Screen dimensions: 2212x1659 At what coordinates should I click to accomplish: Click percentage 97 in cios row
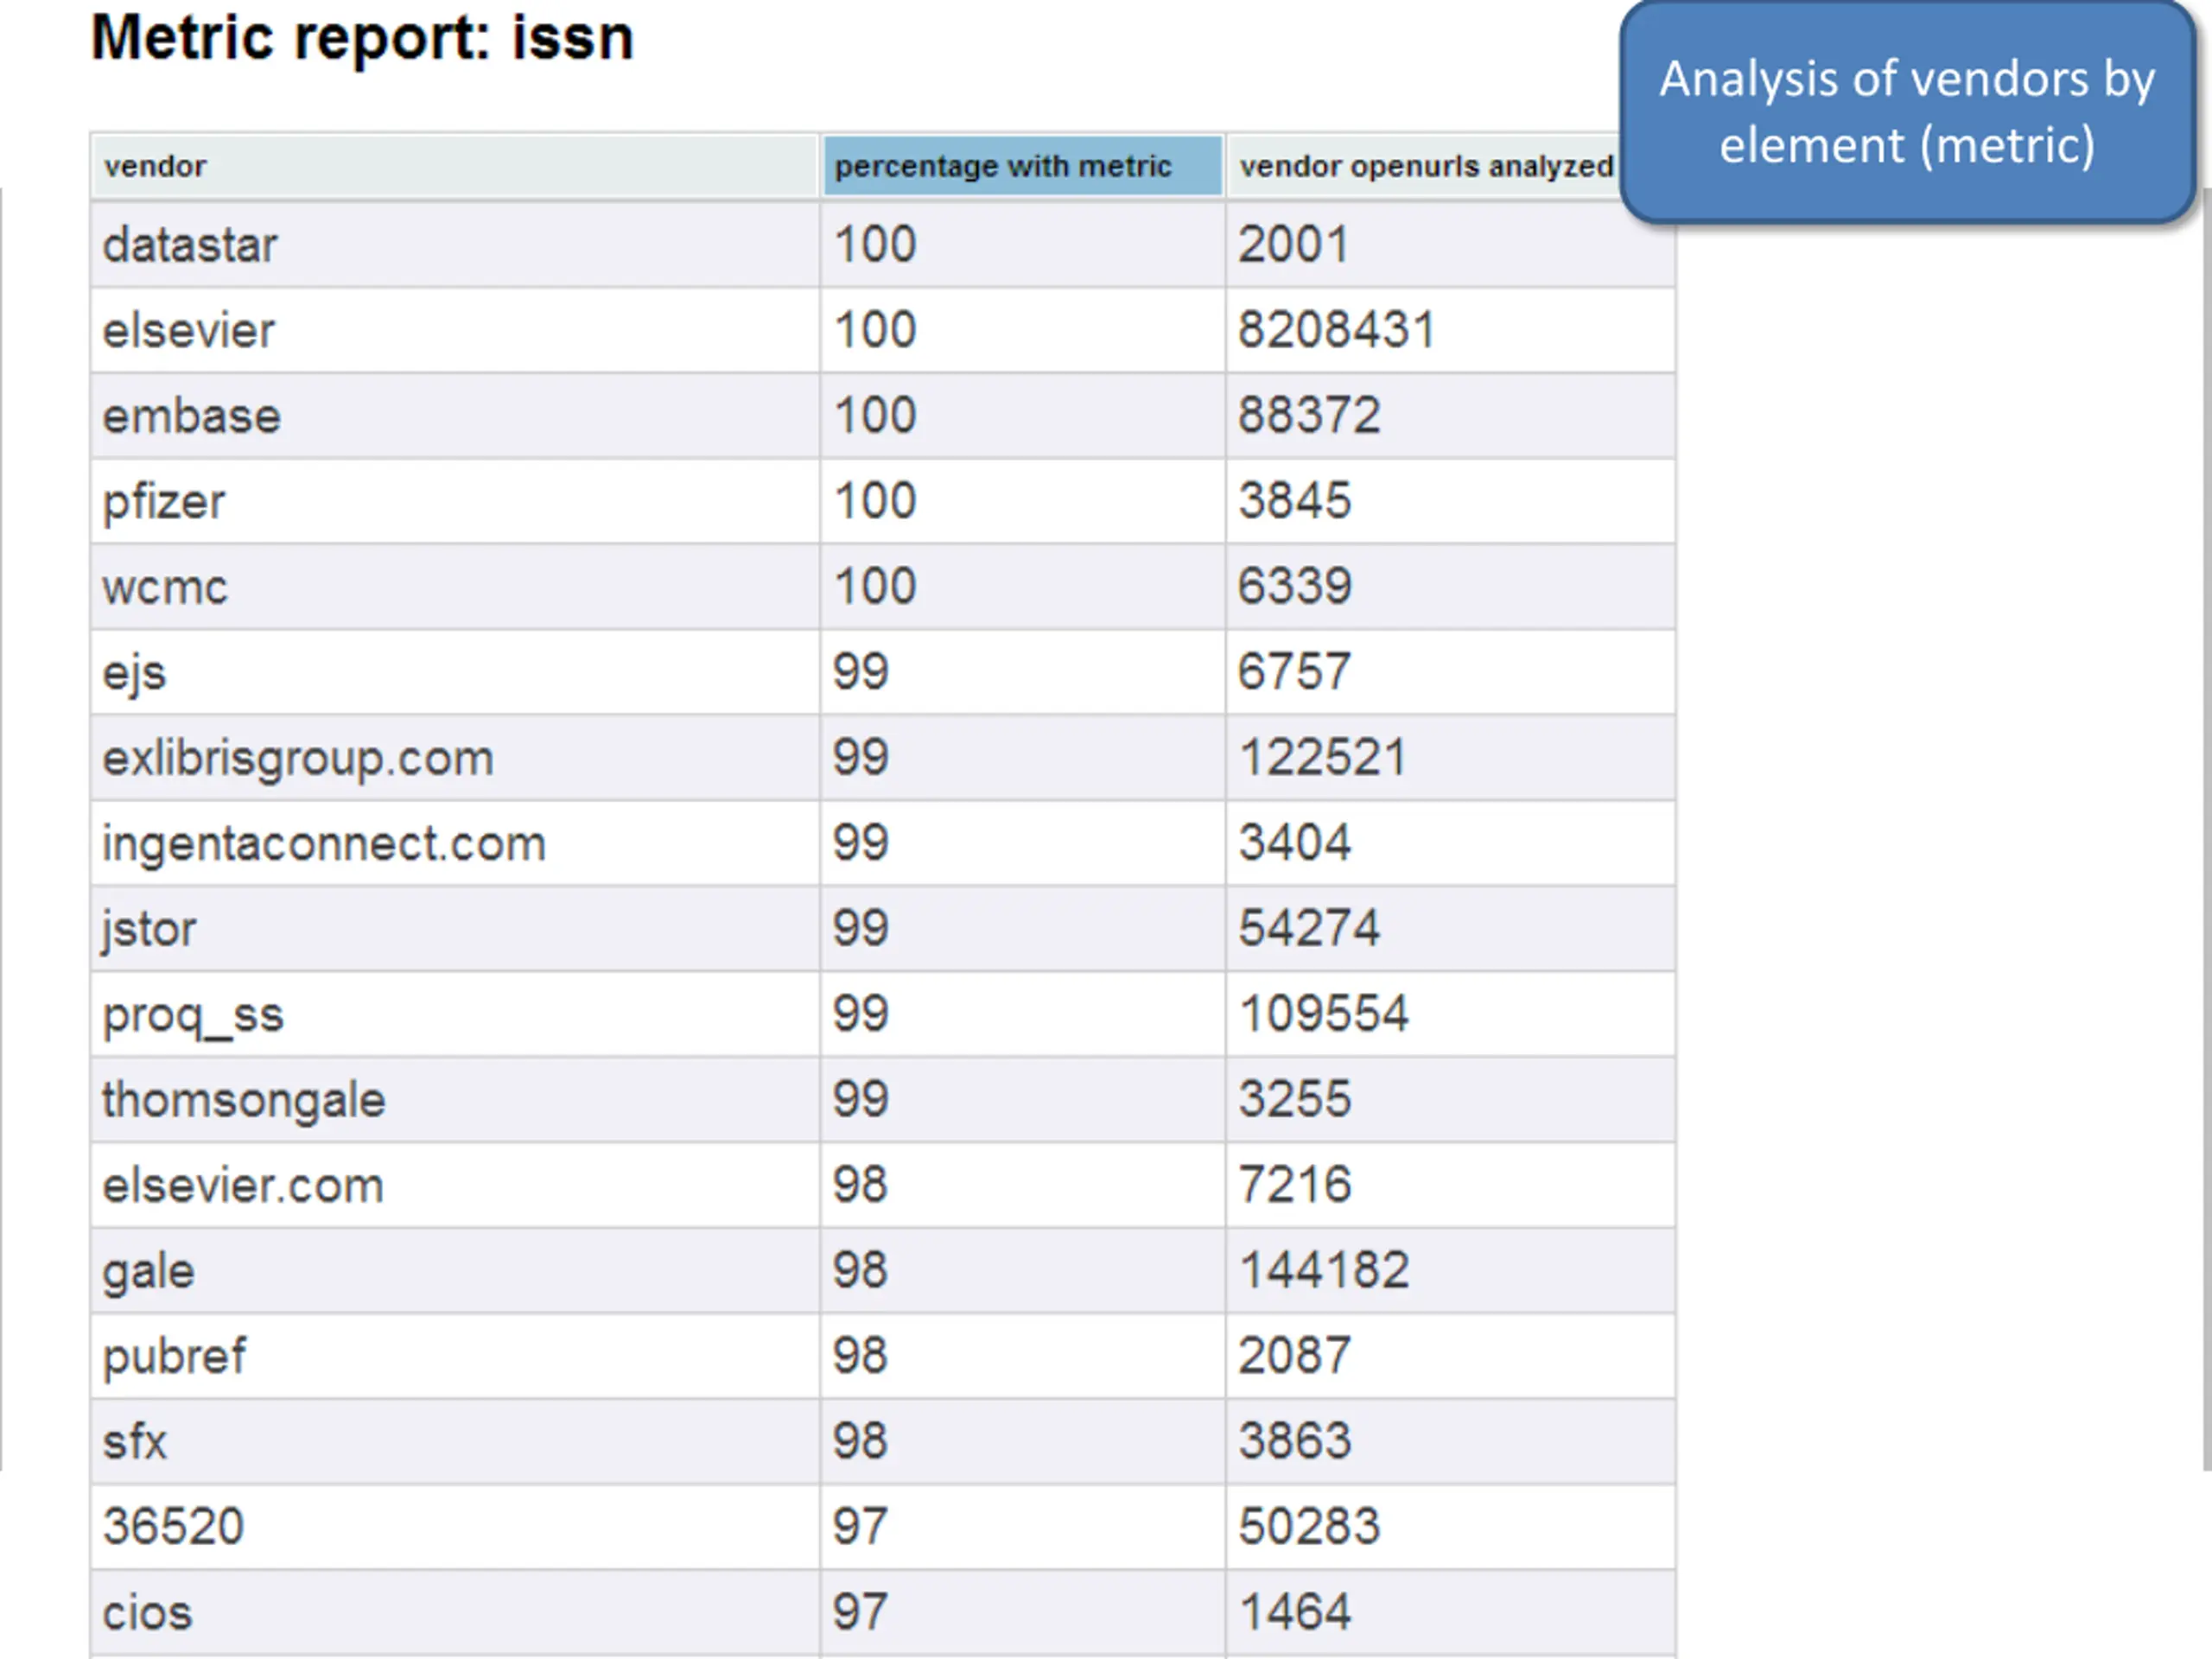[861, 1613]
